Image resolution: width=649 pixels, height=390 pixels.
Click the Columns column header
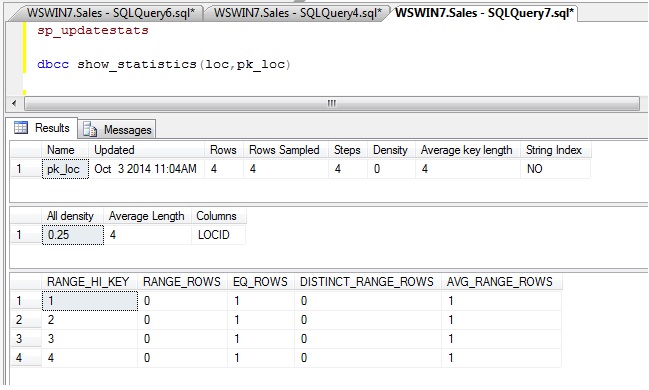[x=219, y=216]
